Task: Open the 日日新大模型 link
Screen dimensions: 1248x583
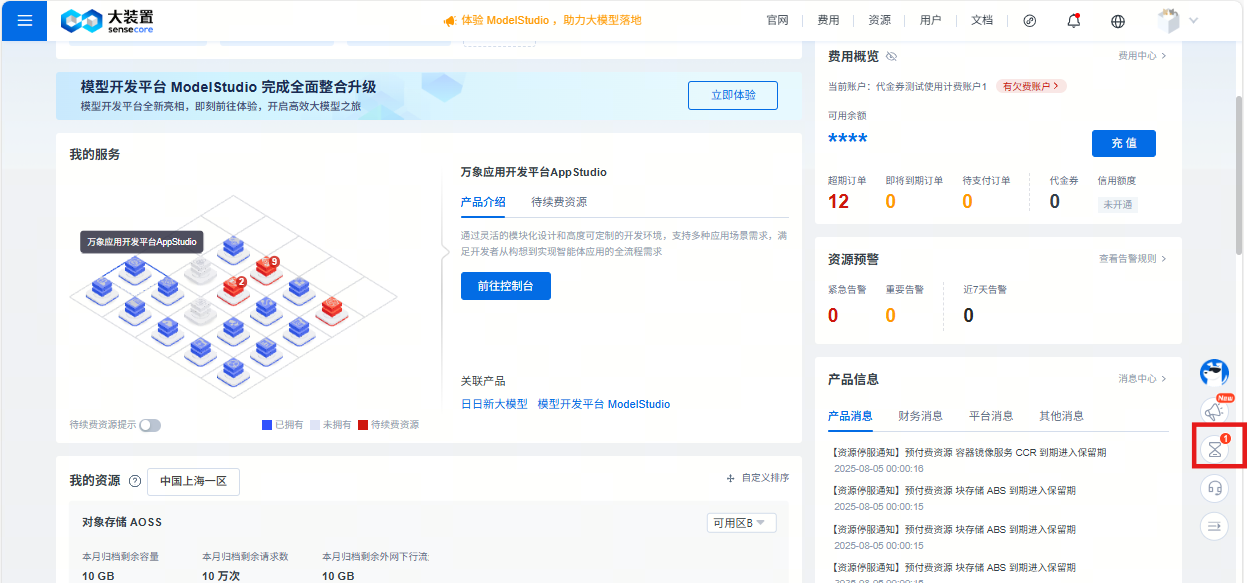Action: point(494,404)
